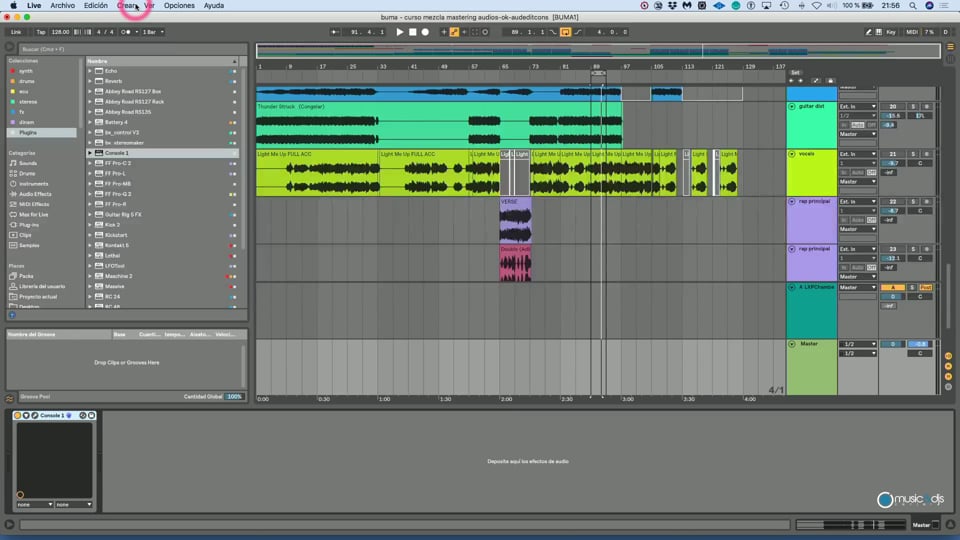Image resolution: width=960 pixels, height=540 pixels.
Task: Expand the Reverb device entry
Action: click(90, 81)
